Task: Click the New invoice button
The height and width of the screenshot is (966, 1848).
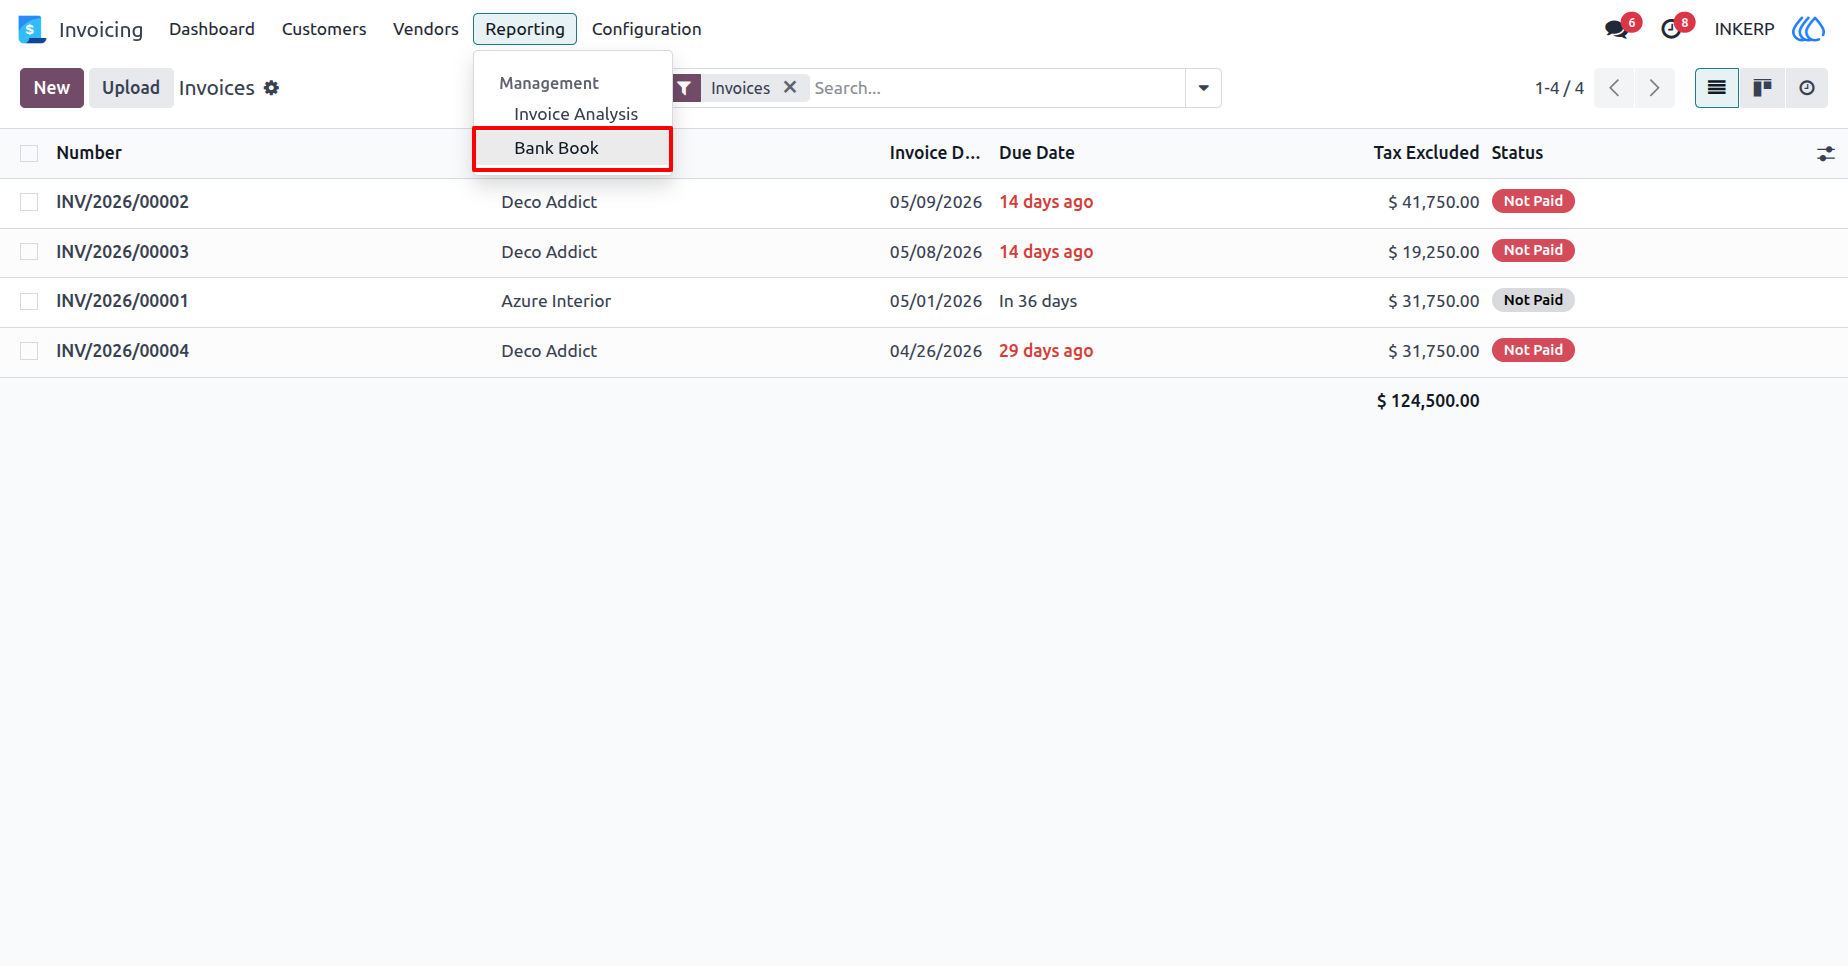Action: 52,88
